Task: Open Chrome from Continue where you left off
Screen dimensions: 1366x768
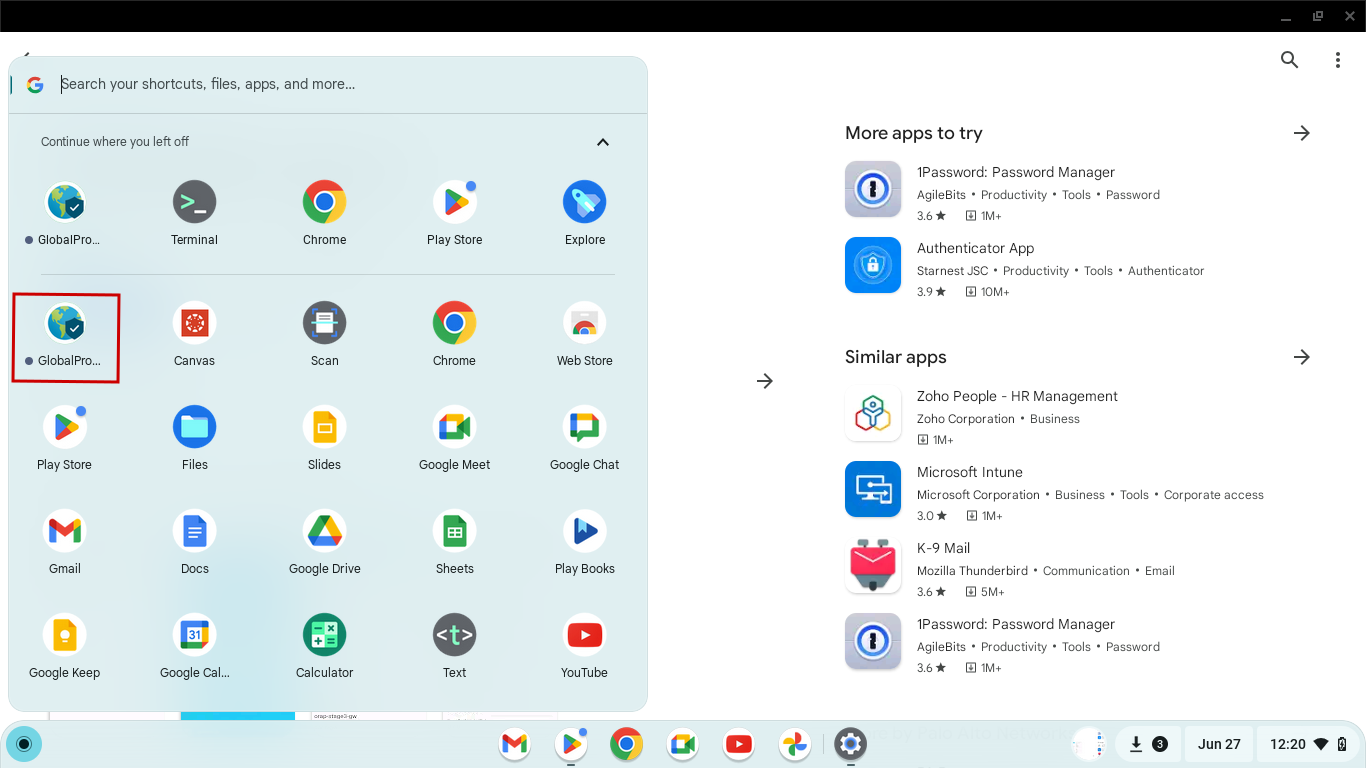Action: pos(325,214)
